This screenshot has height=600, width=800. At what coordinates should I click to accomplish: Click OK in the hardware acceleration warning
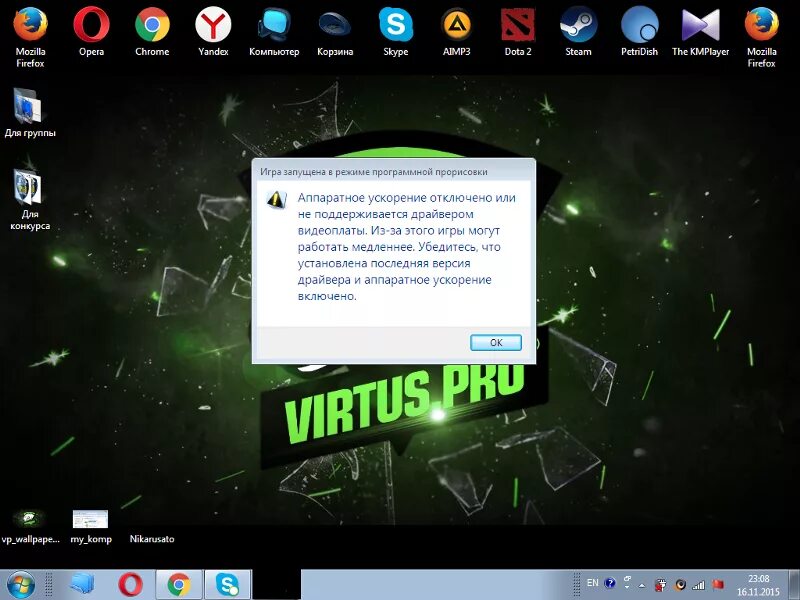coord(495,342)
